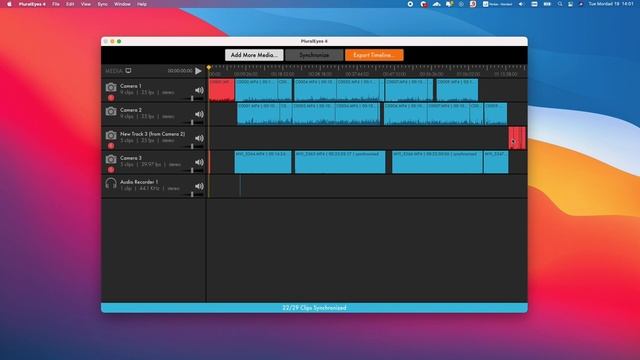Click the Clips Synchronized status bar
The height and width of the screenshot is (360, 640).
click(x=314, y=308)
